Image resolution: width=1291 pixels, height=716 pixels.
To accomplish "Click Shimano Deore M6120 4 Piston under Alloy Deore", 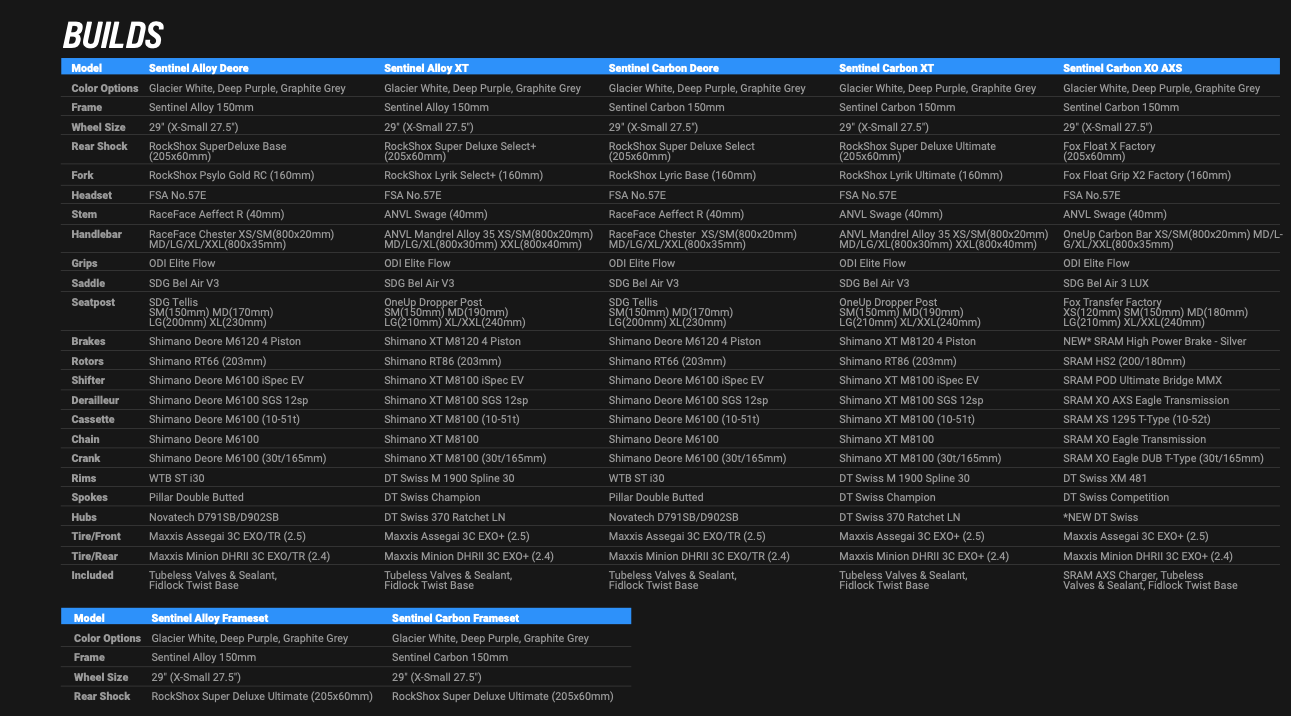I will pos(225,341).
